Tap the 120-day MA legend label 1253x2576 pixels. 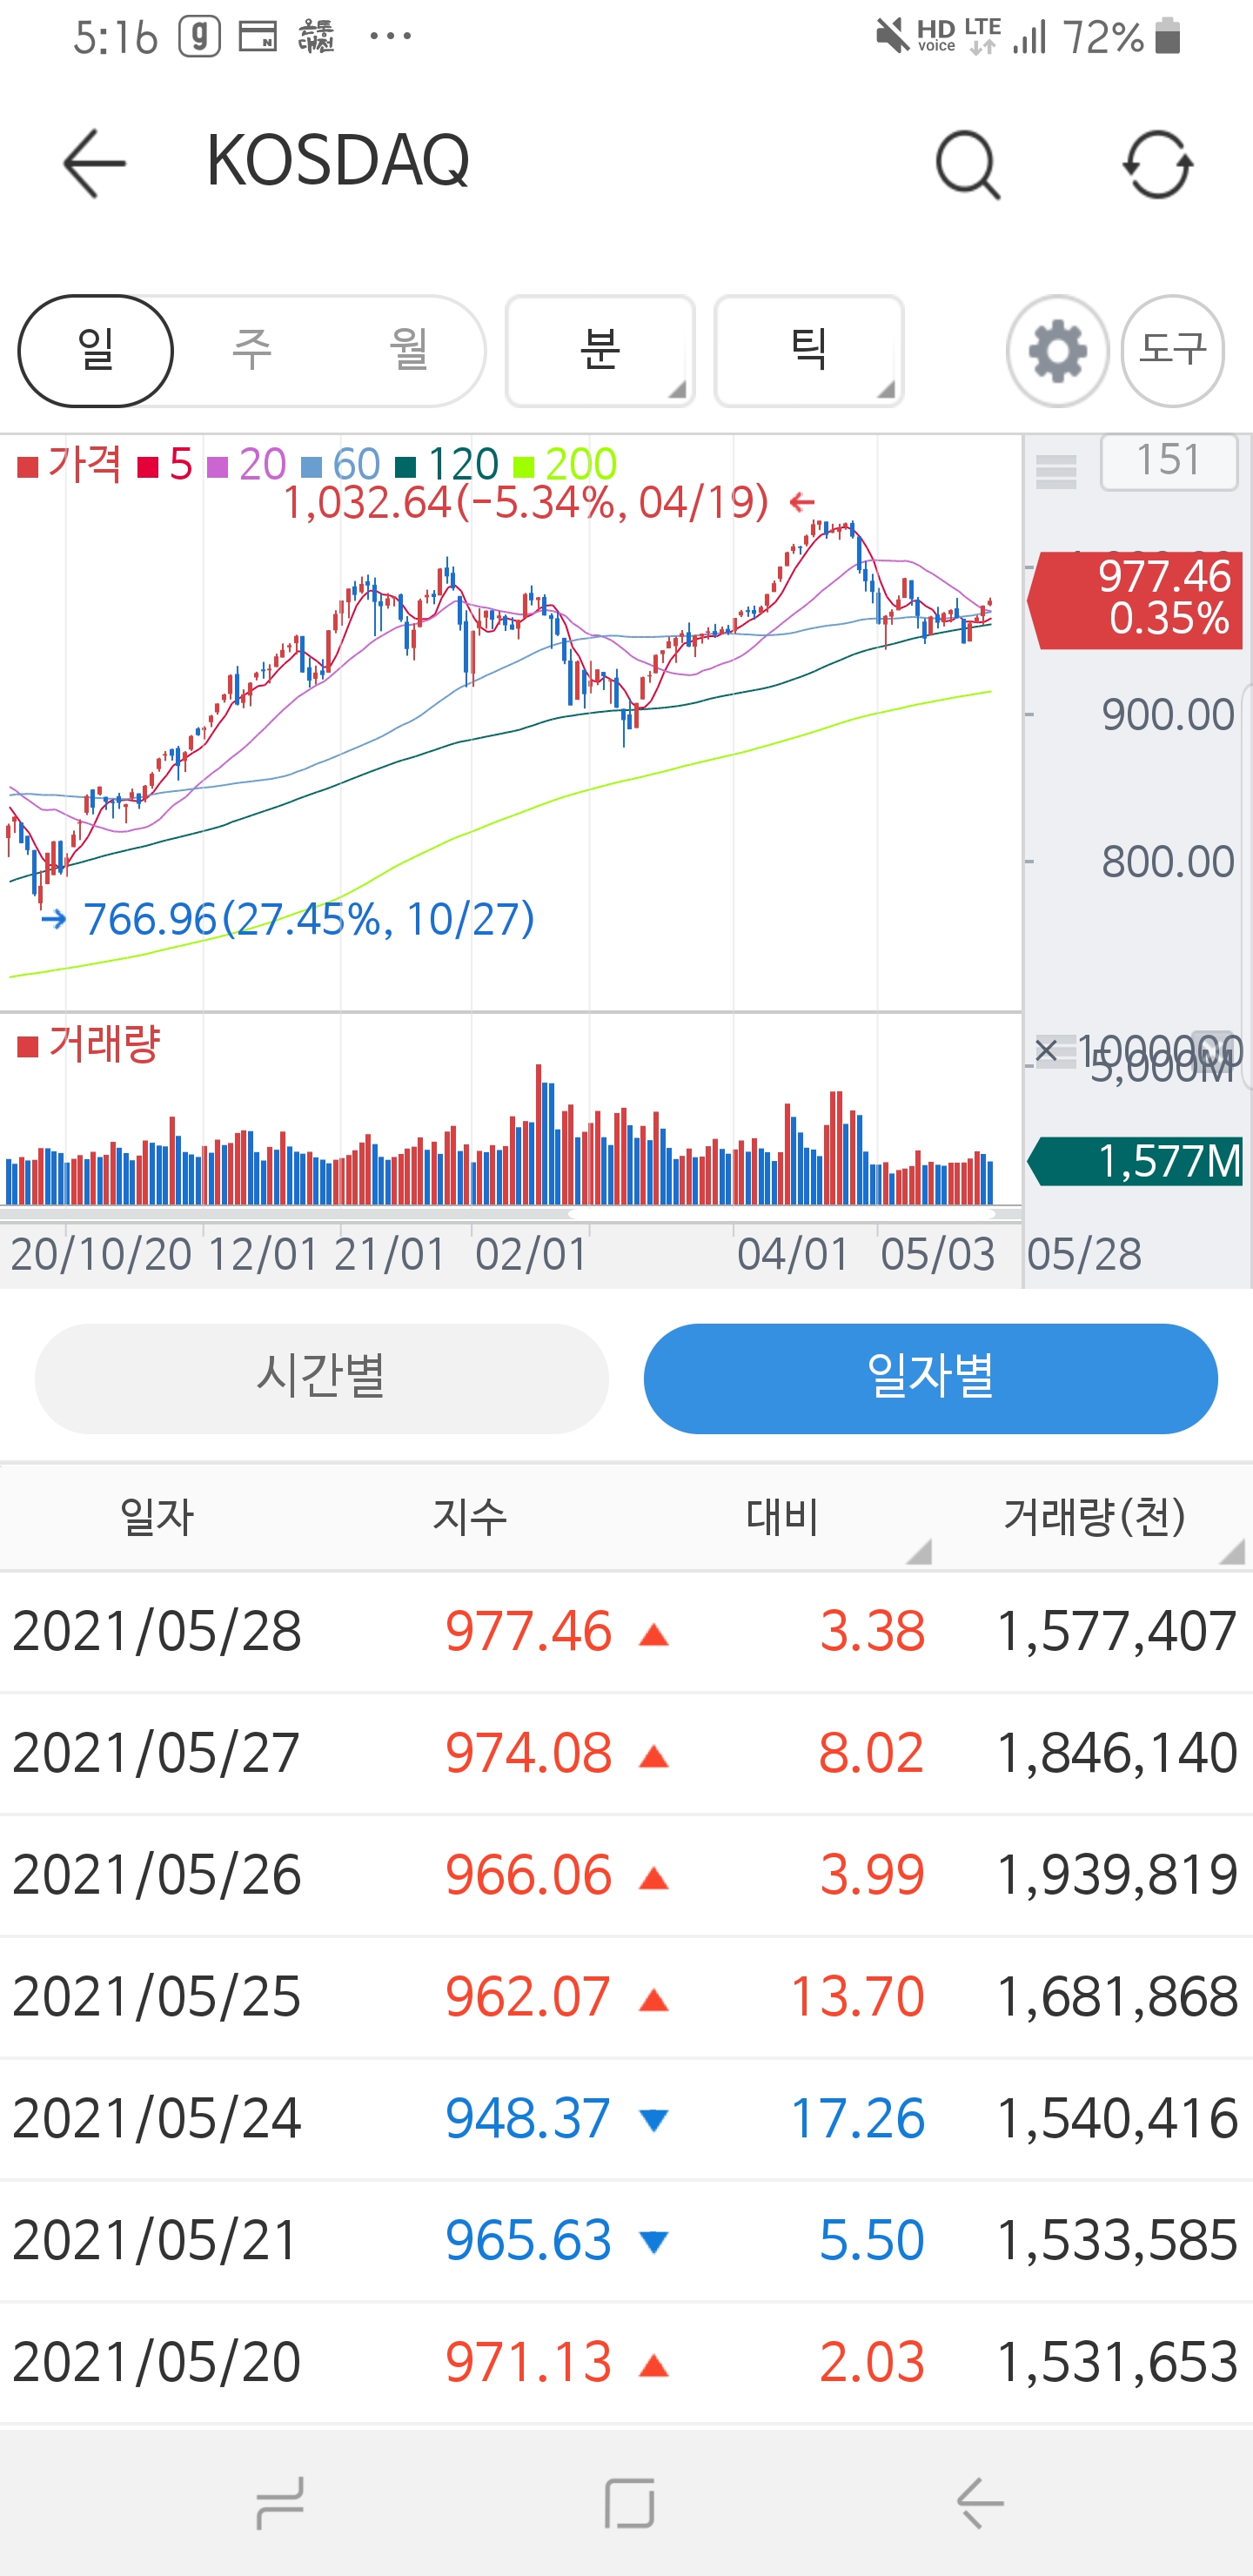[463, 464]
